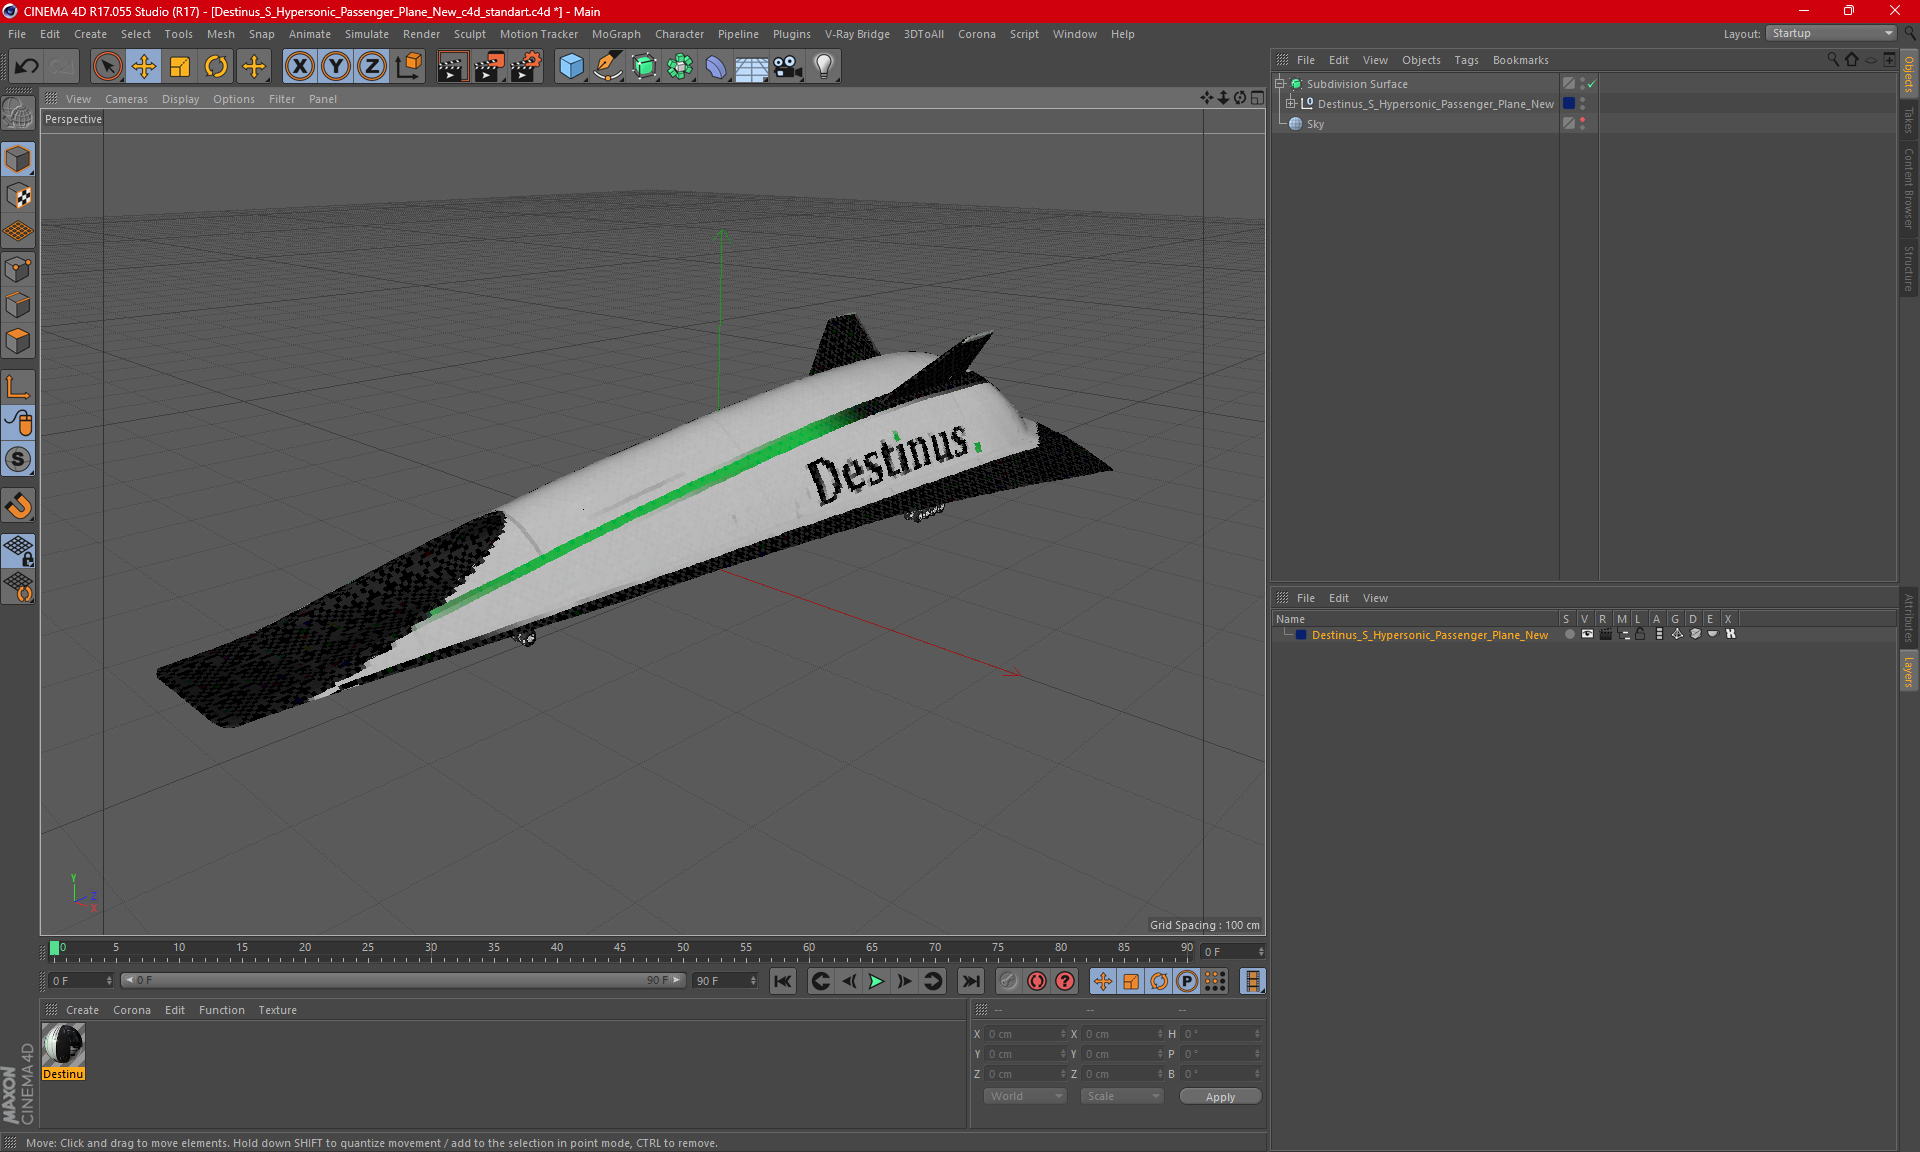Add an array modeling object
The width and height of the screenshot is (1920, 1152).
click(x=680, y=67)
